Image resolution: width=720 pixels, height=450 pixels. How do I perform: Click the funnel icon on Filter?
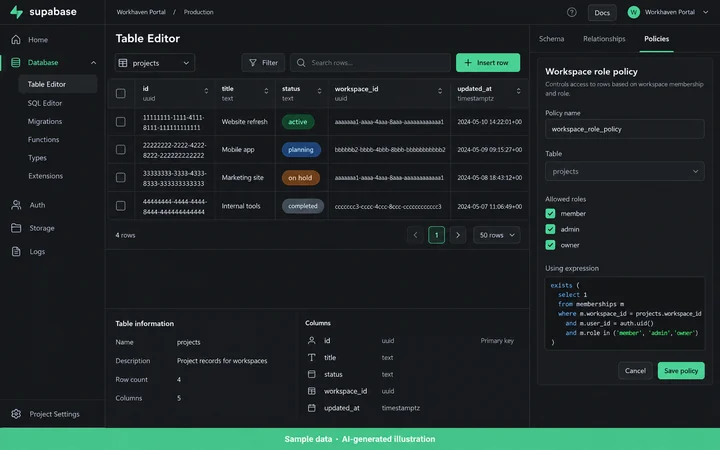pos(253,62)
